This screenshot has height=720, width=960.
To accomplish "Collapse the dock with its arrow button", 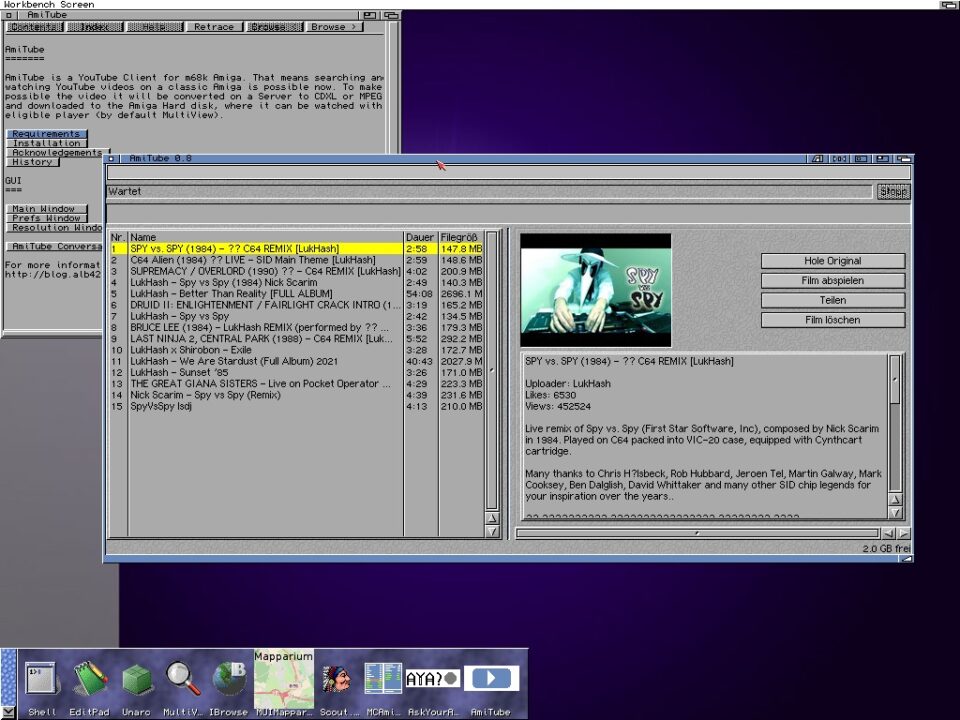I will tap(8, 713).
